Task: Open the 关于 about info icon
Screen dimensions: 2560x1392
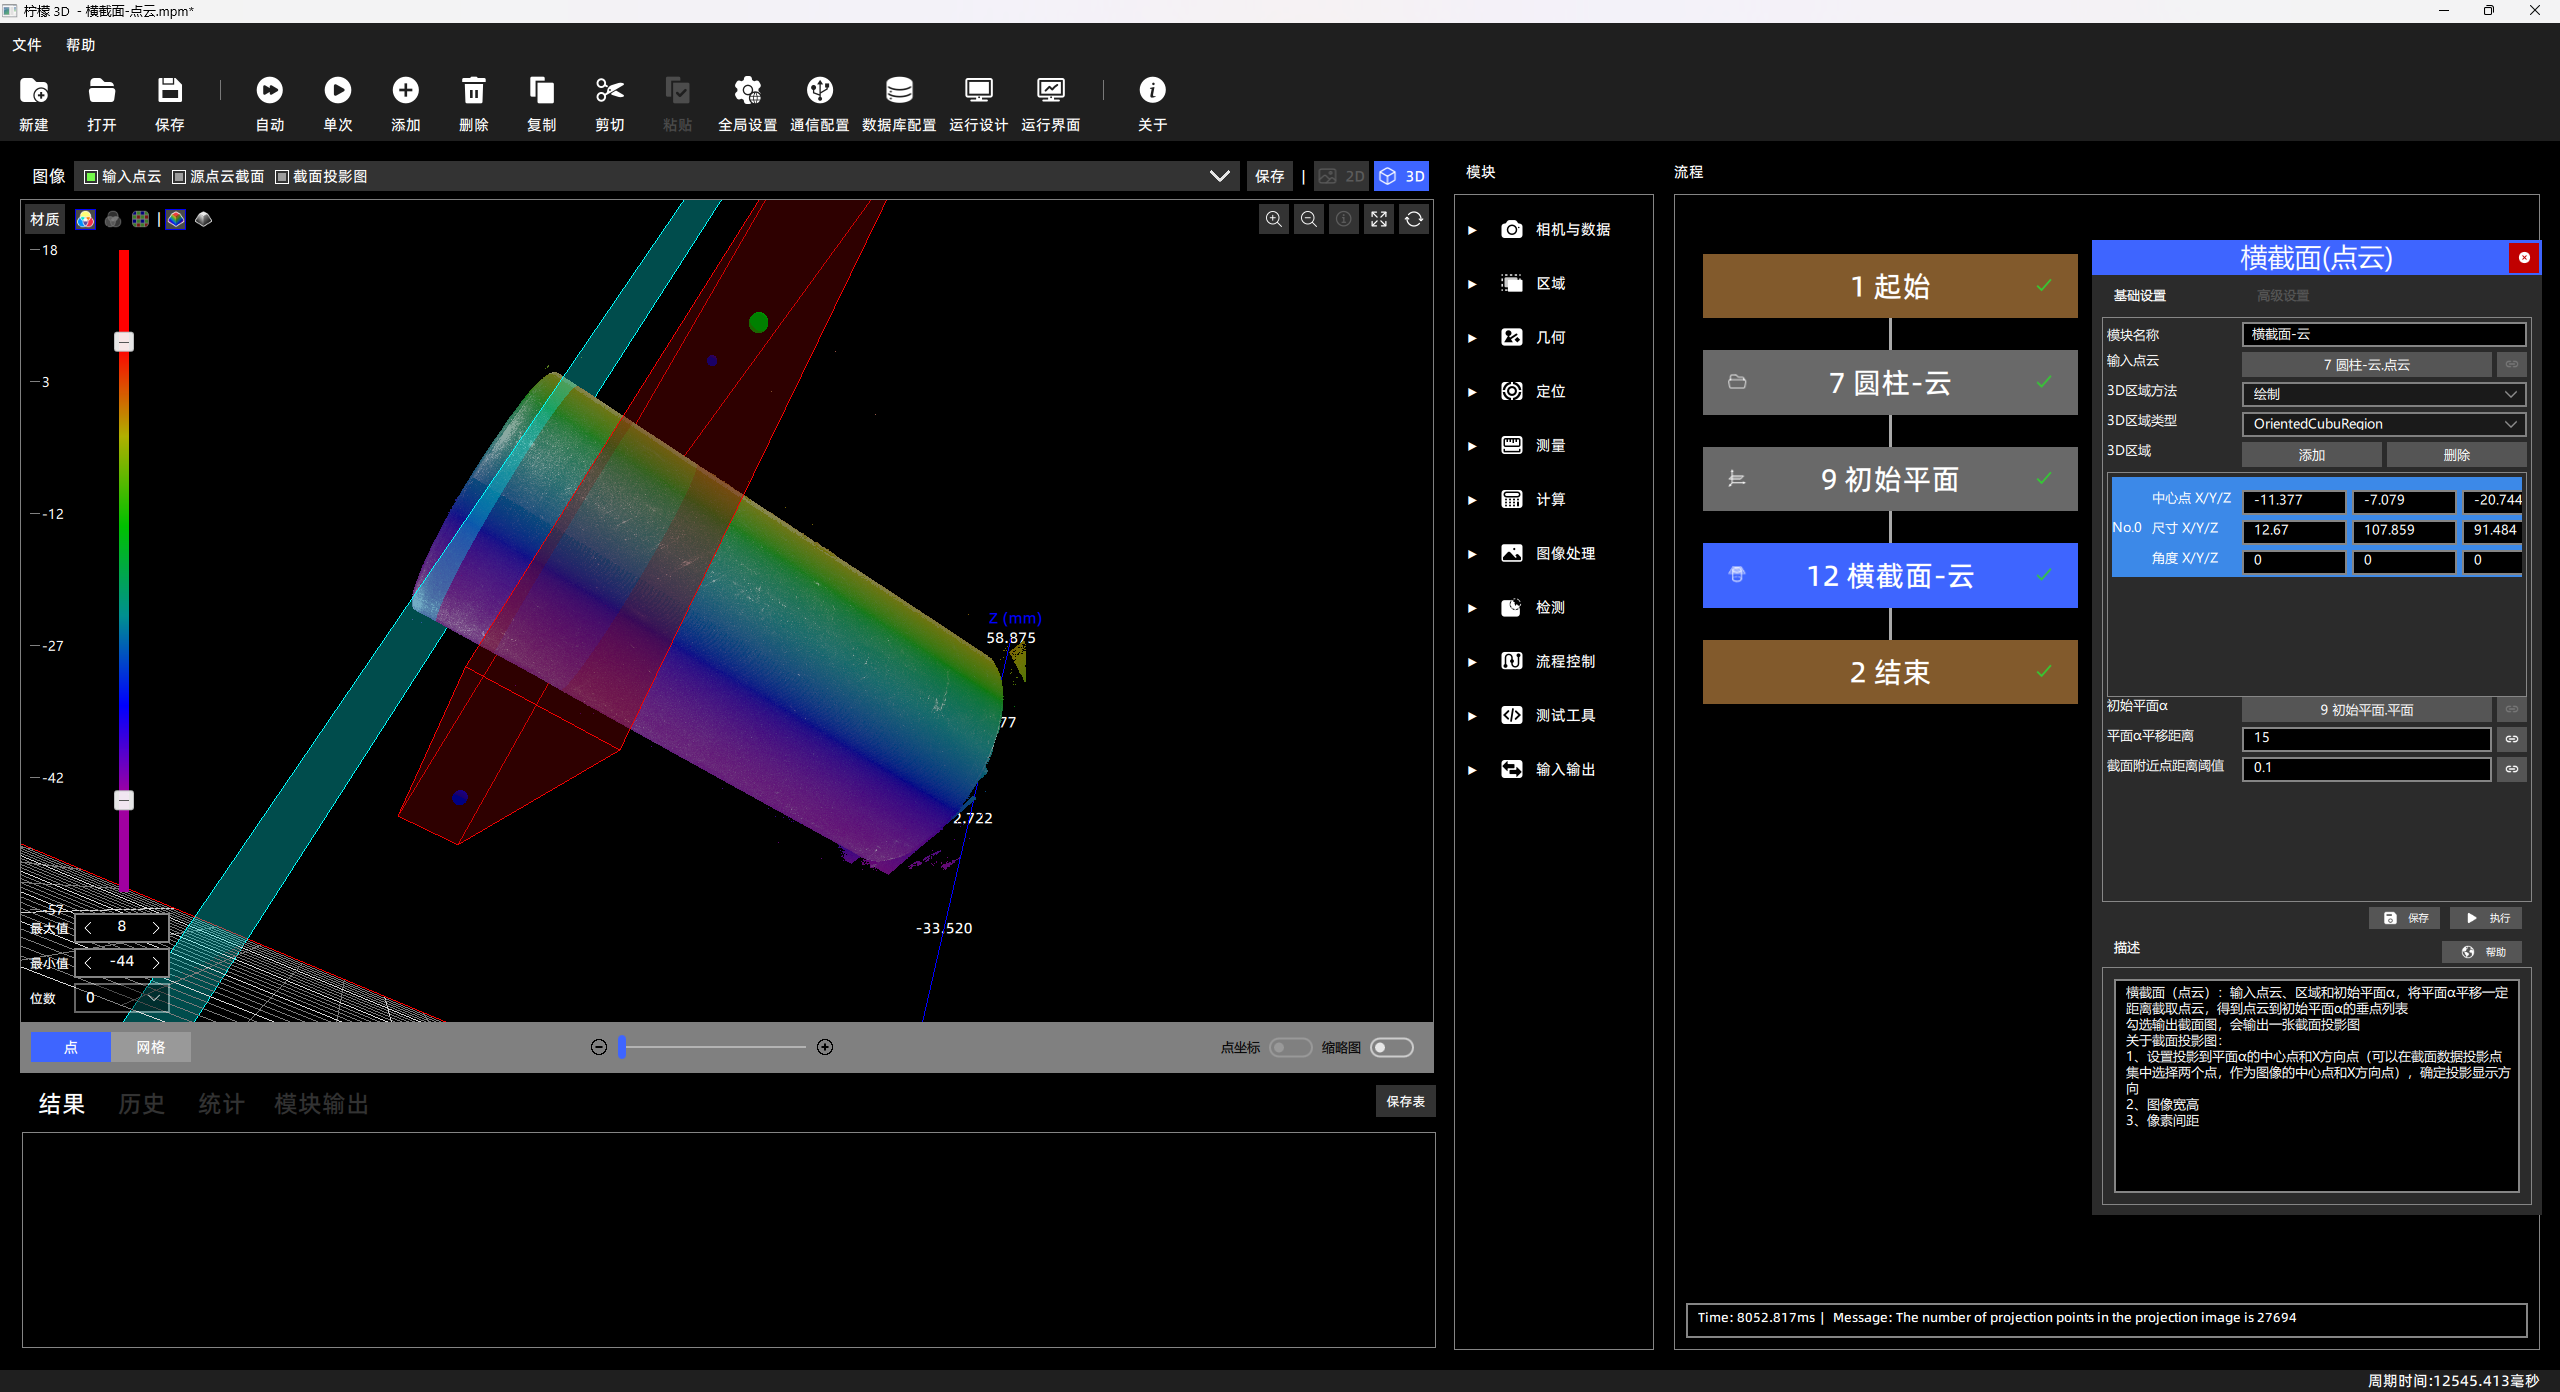Action: click(1152, 91)
